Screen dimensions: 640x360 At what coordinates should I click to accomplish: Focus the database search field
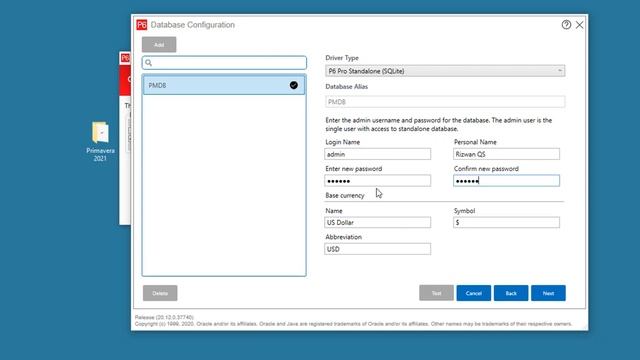224,63
